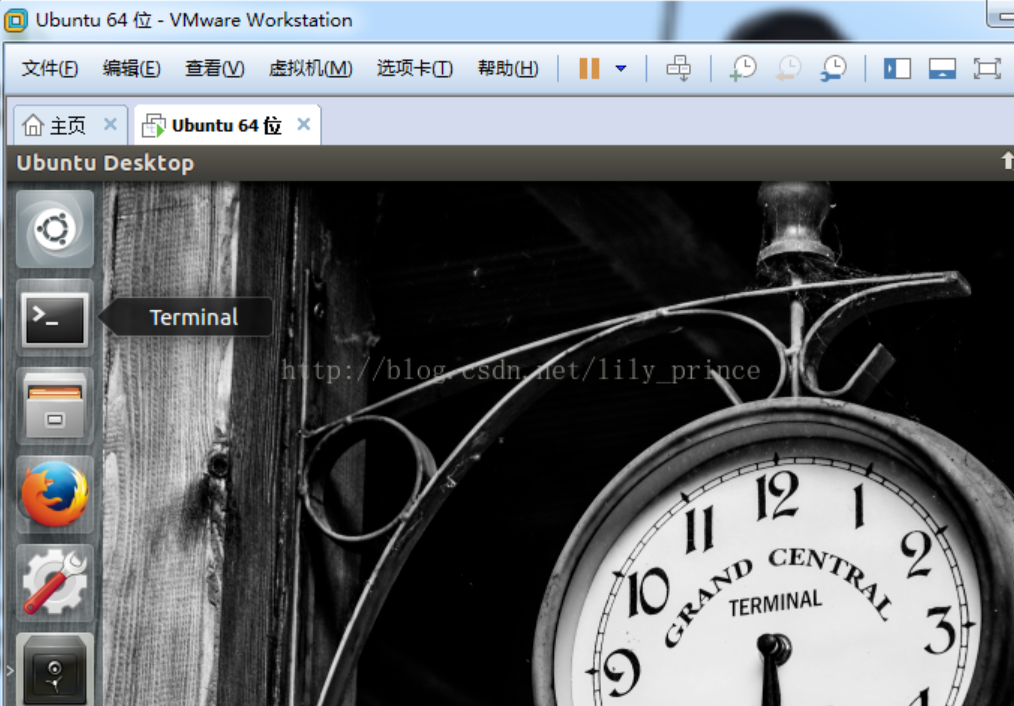
Task: Click the Ubuntu Dash button at launcher top
Action: (x=54, y=228)
